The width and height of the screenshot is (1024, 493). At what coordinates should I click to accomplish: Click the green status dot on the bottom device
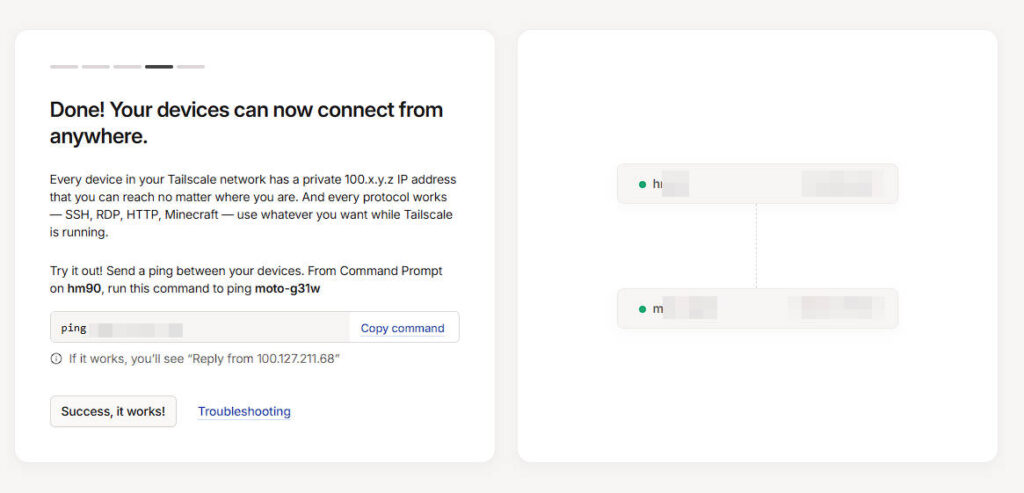click(642, 309)
